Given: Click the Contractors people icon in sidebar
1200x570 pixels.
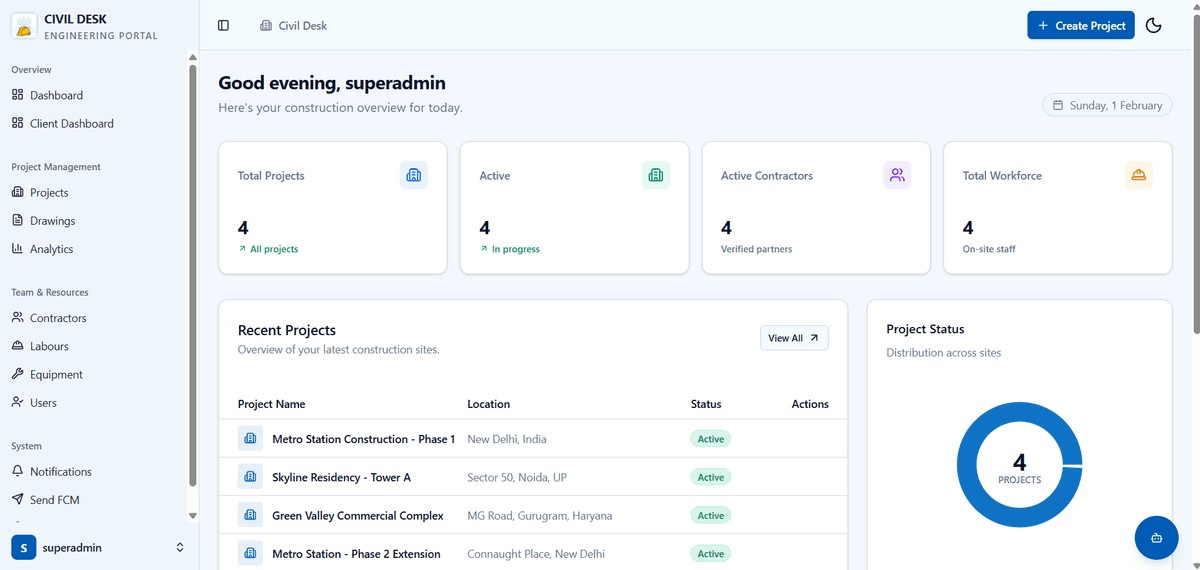Looking at the screenshot, I should coord(17,317).
